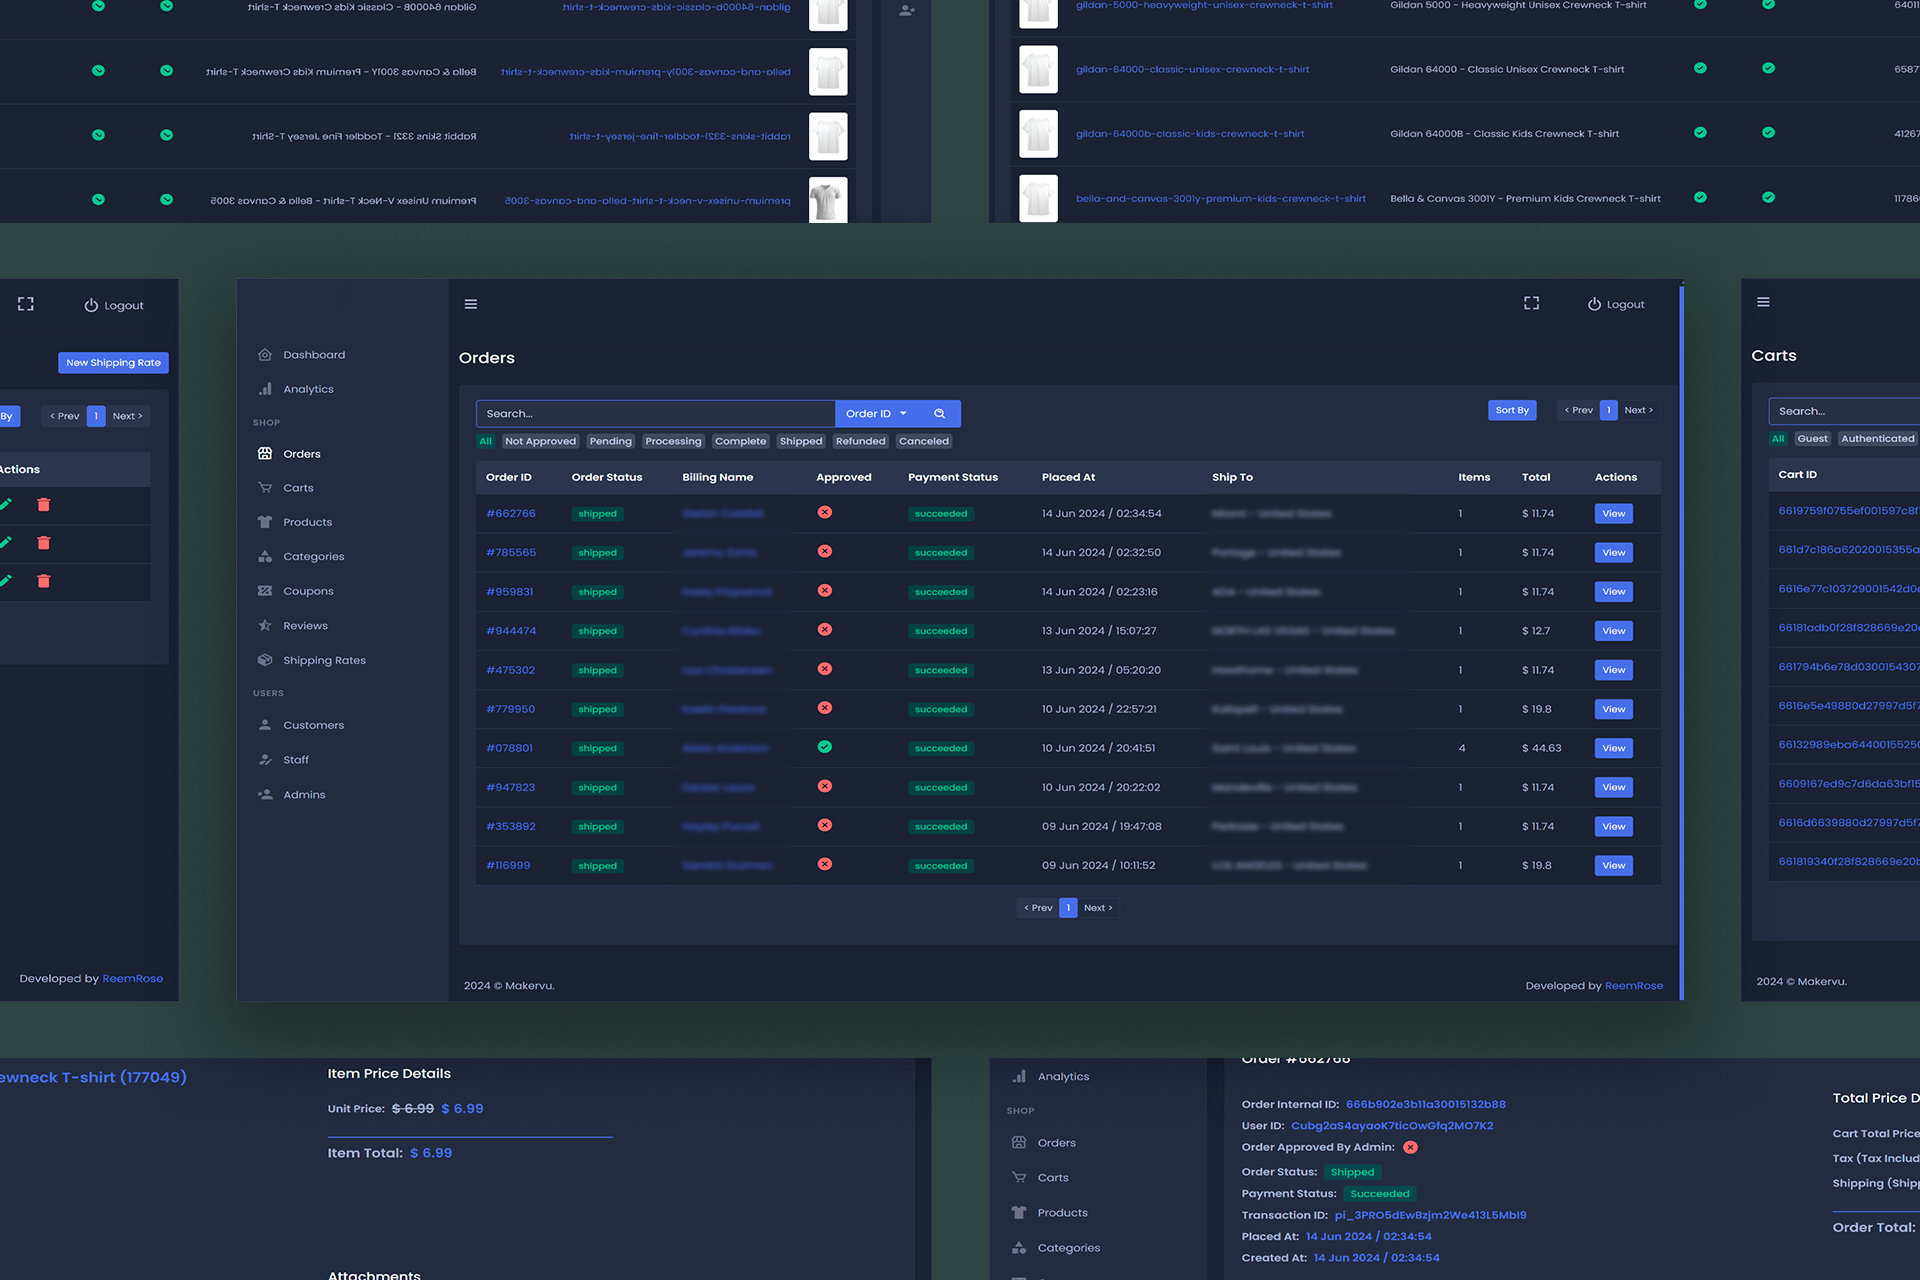1920x1280 pixels.
Task: Toggle the green approved check for order #078801
Action: point(825,747)
